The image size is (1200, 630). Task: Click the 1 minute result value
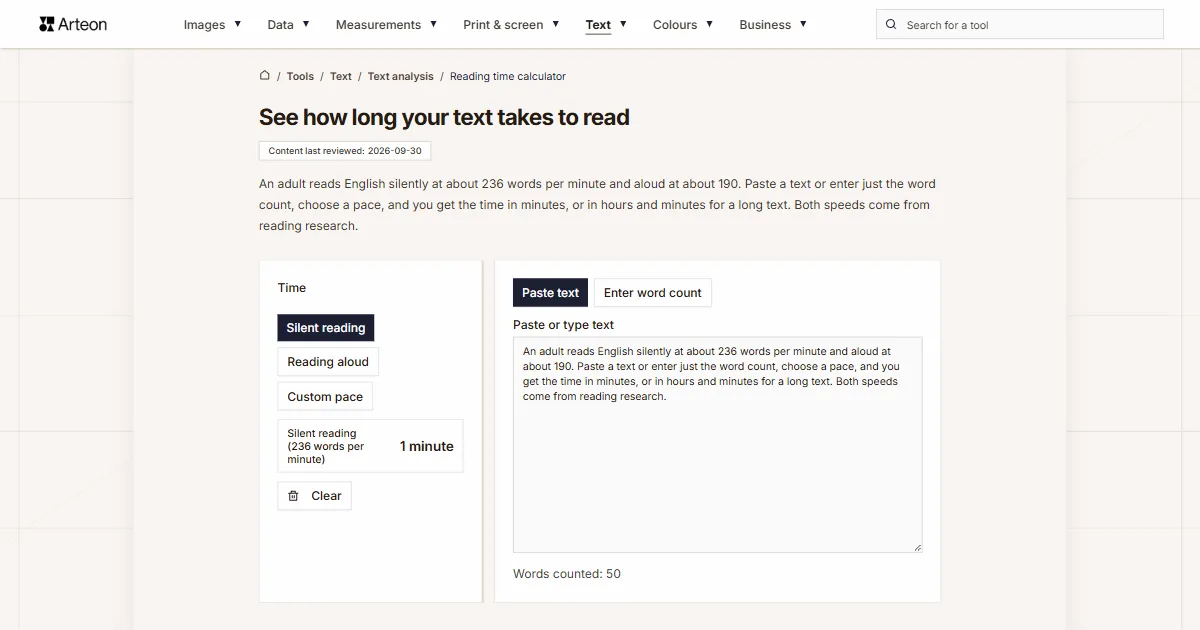[427, 446]
